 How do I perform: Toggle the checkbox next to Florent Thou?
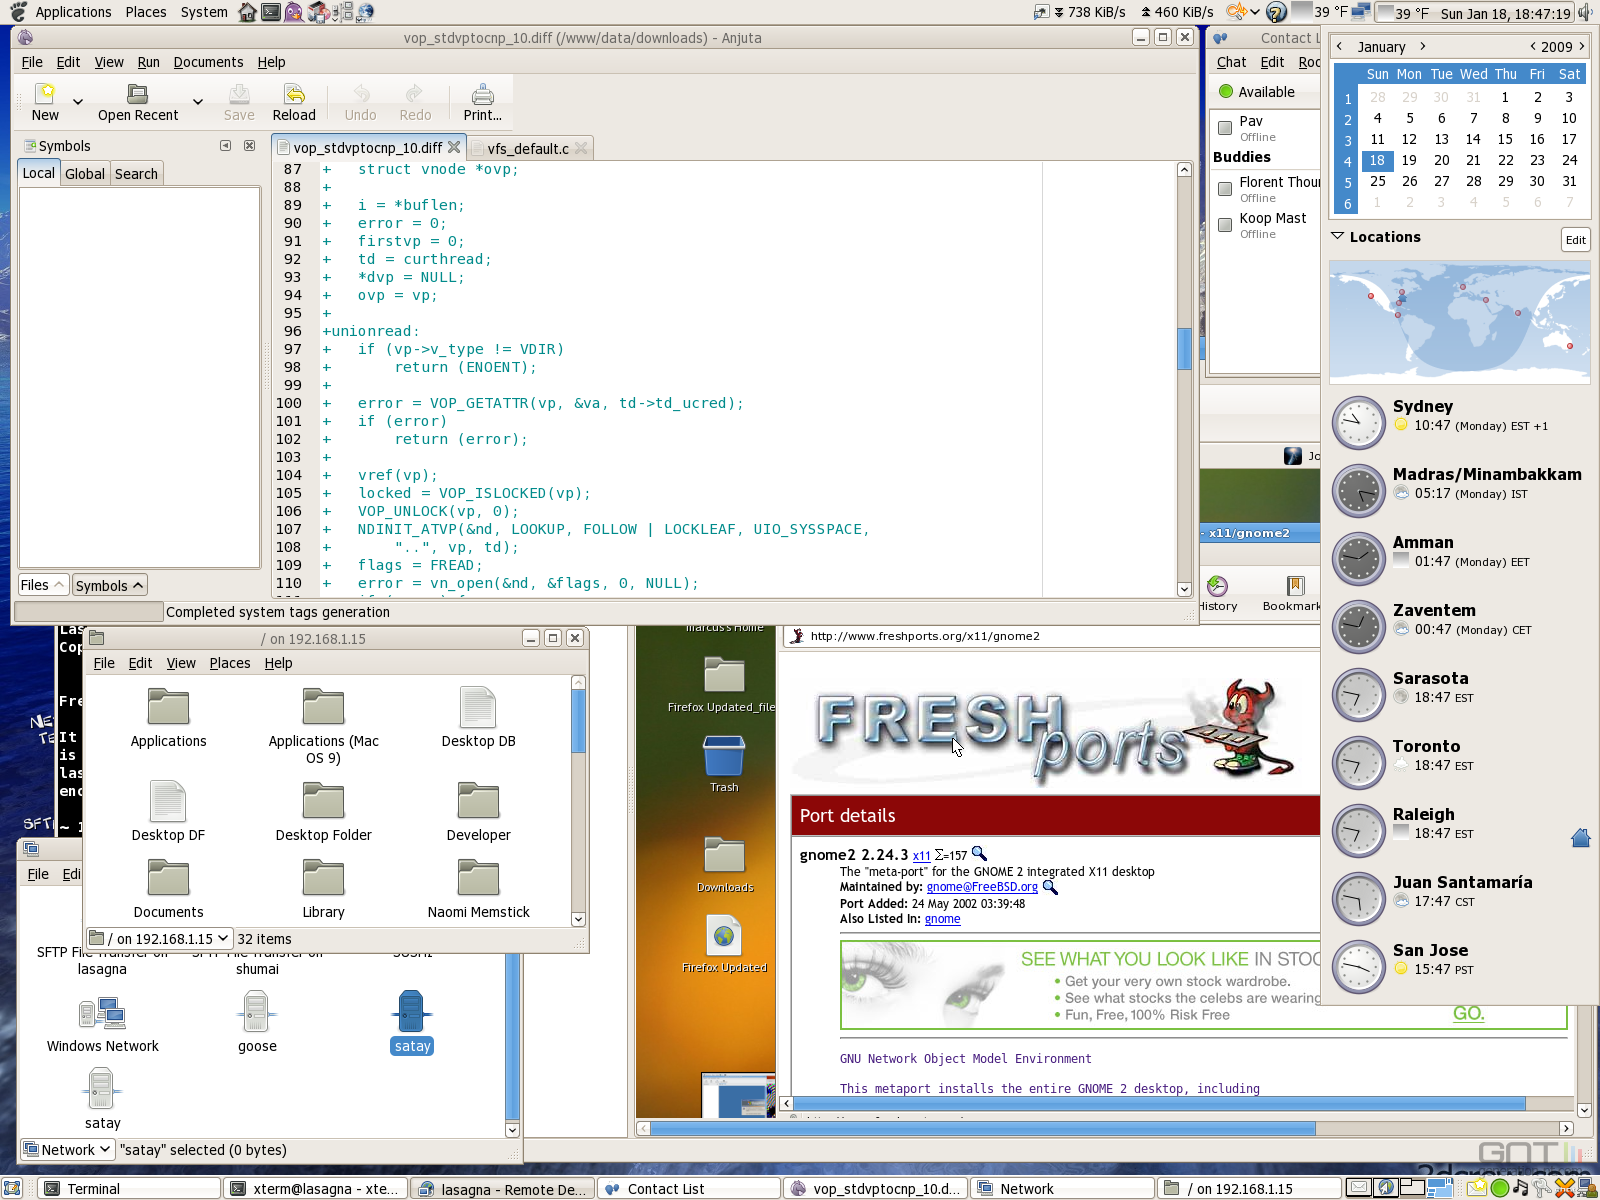[1225, 189]
